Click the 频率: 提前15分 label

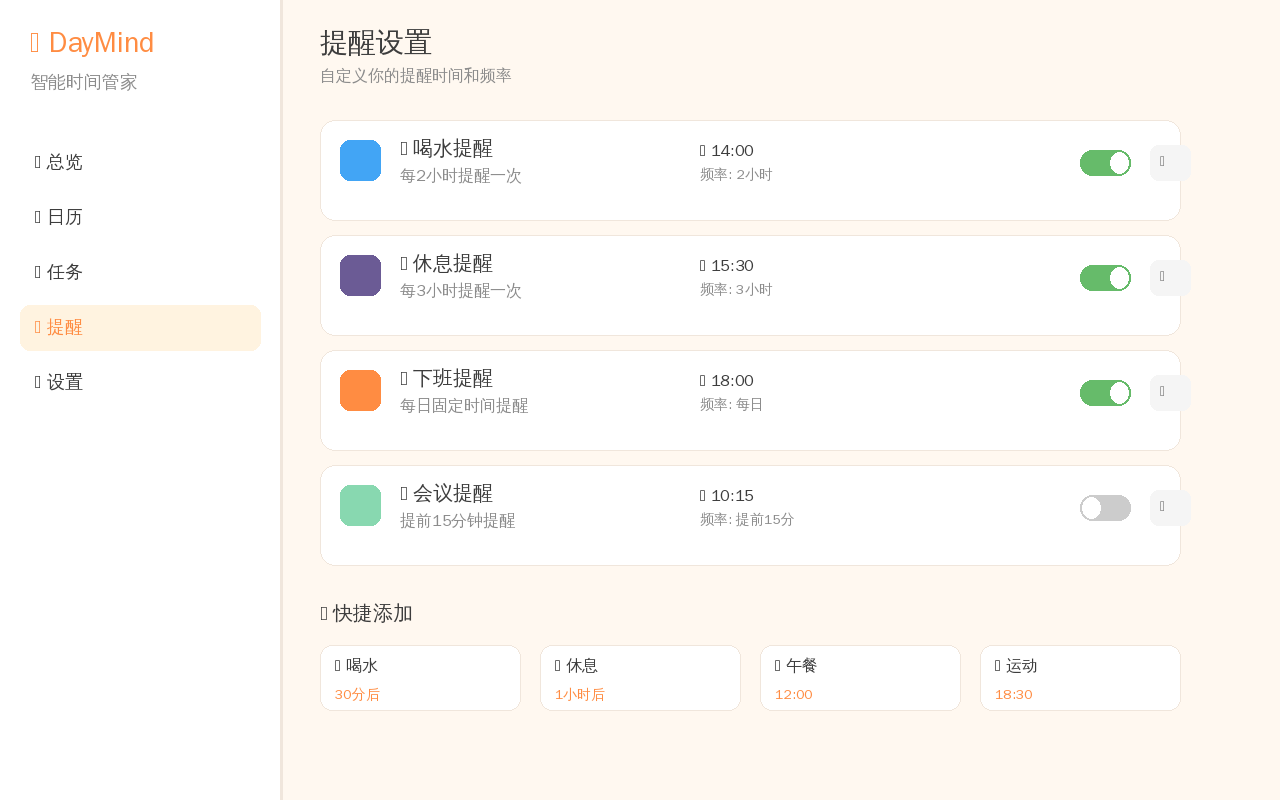pyautogui.click(x=747, y=520)
